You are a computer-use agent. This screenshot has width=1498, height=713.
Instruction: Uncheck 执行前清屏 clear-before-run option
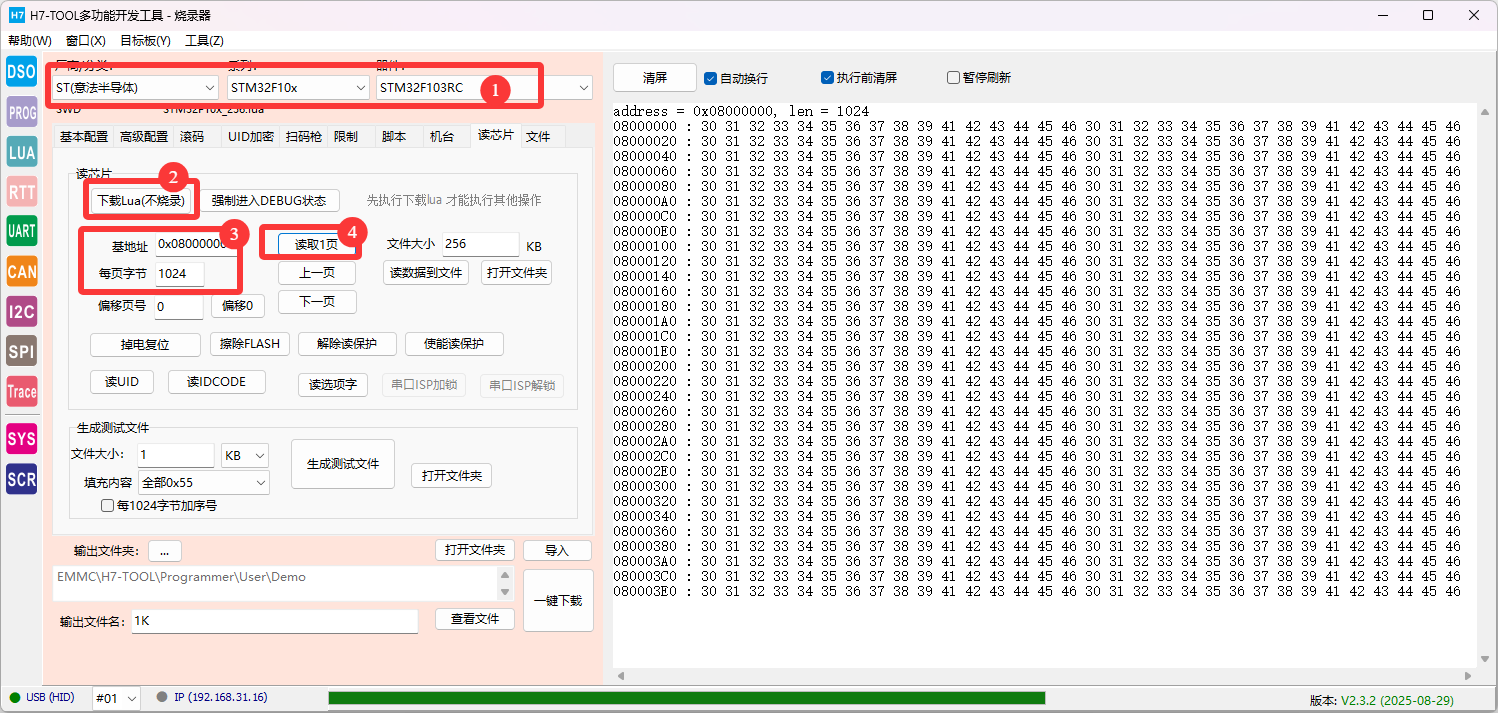coord(827,78)
